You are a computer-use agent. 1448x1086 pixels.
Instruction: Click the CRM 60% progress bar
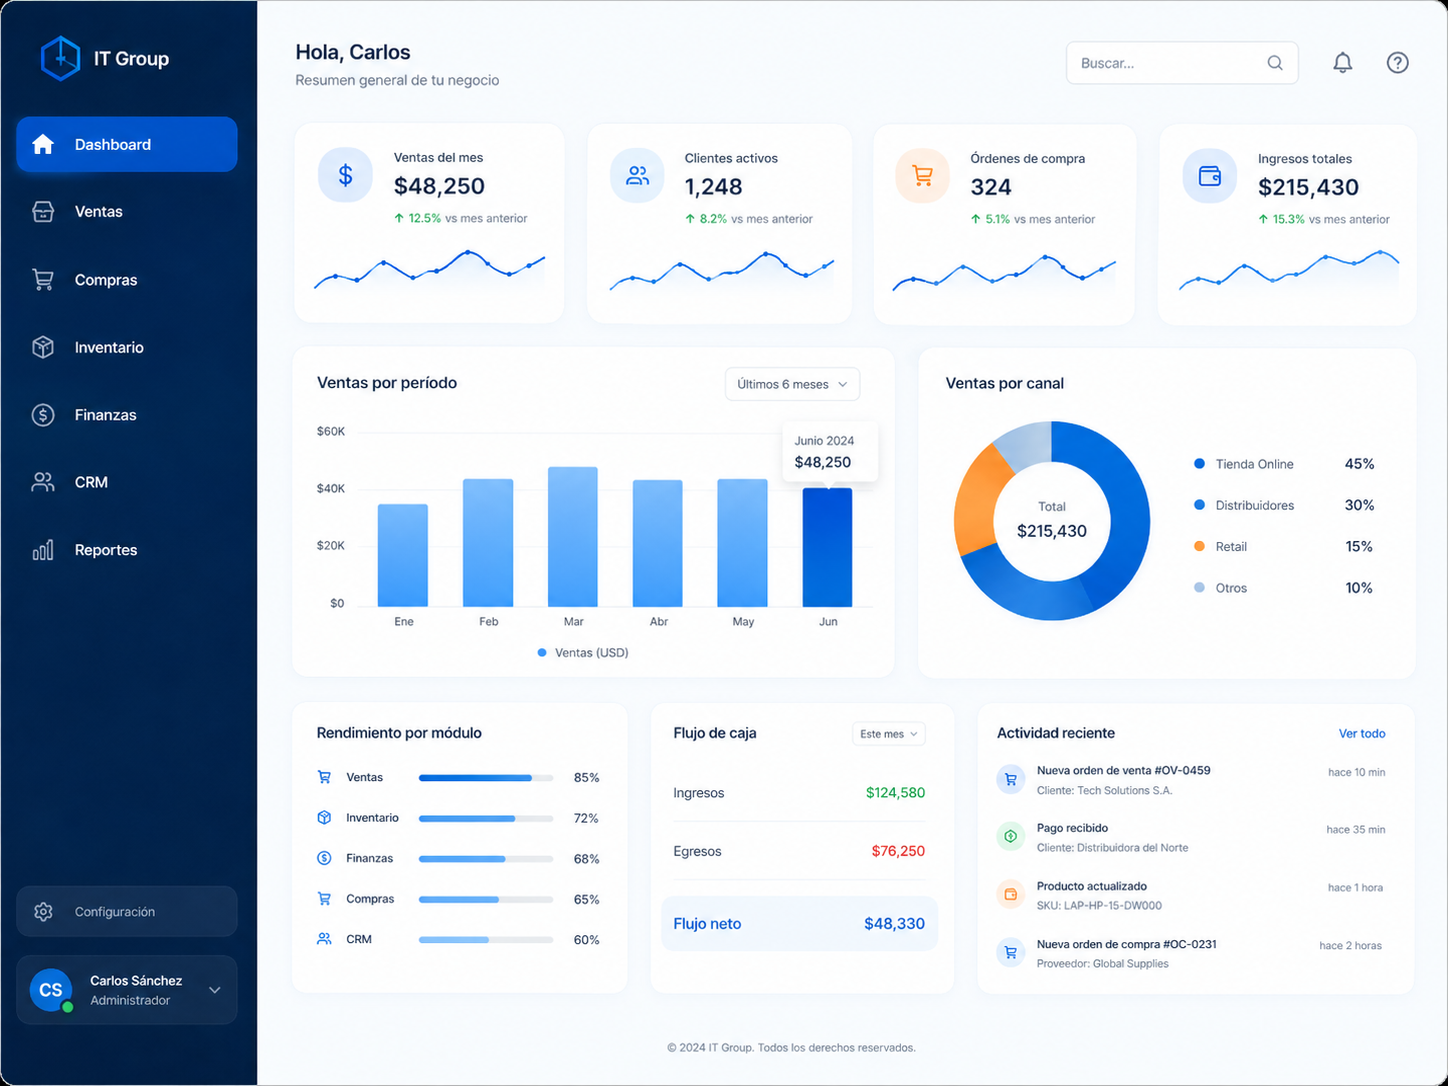tap(486, 940)
